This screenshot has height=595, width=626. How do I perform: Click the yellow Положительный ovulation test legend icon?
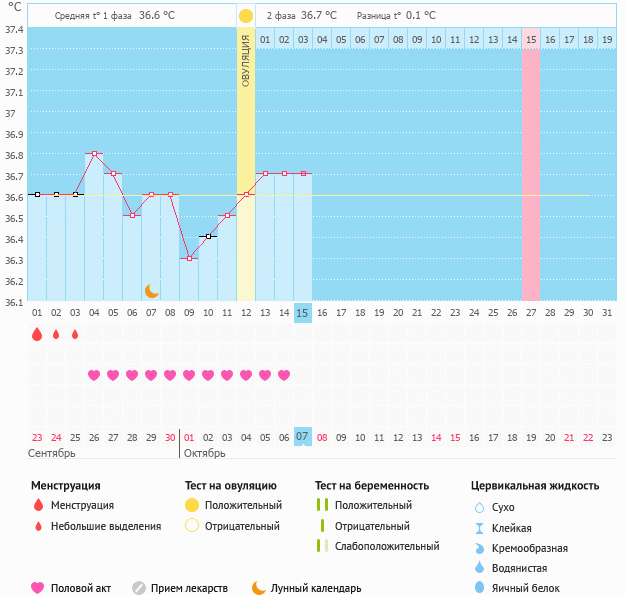[191, 506]
